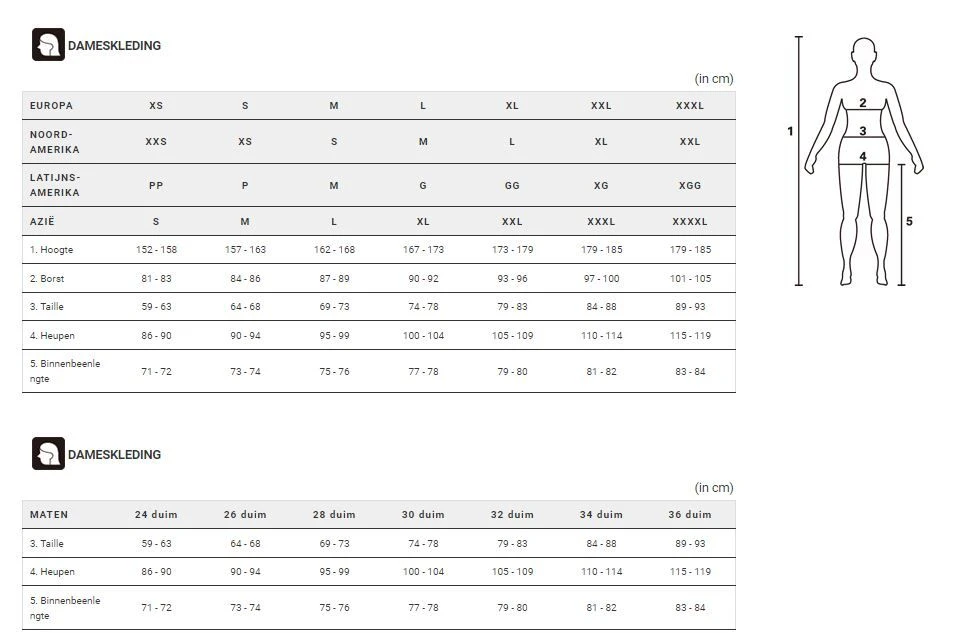
Task: Click the 24 duim column header
Action: [x=156, y=515]
